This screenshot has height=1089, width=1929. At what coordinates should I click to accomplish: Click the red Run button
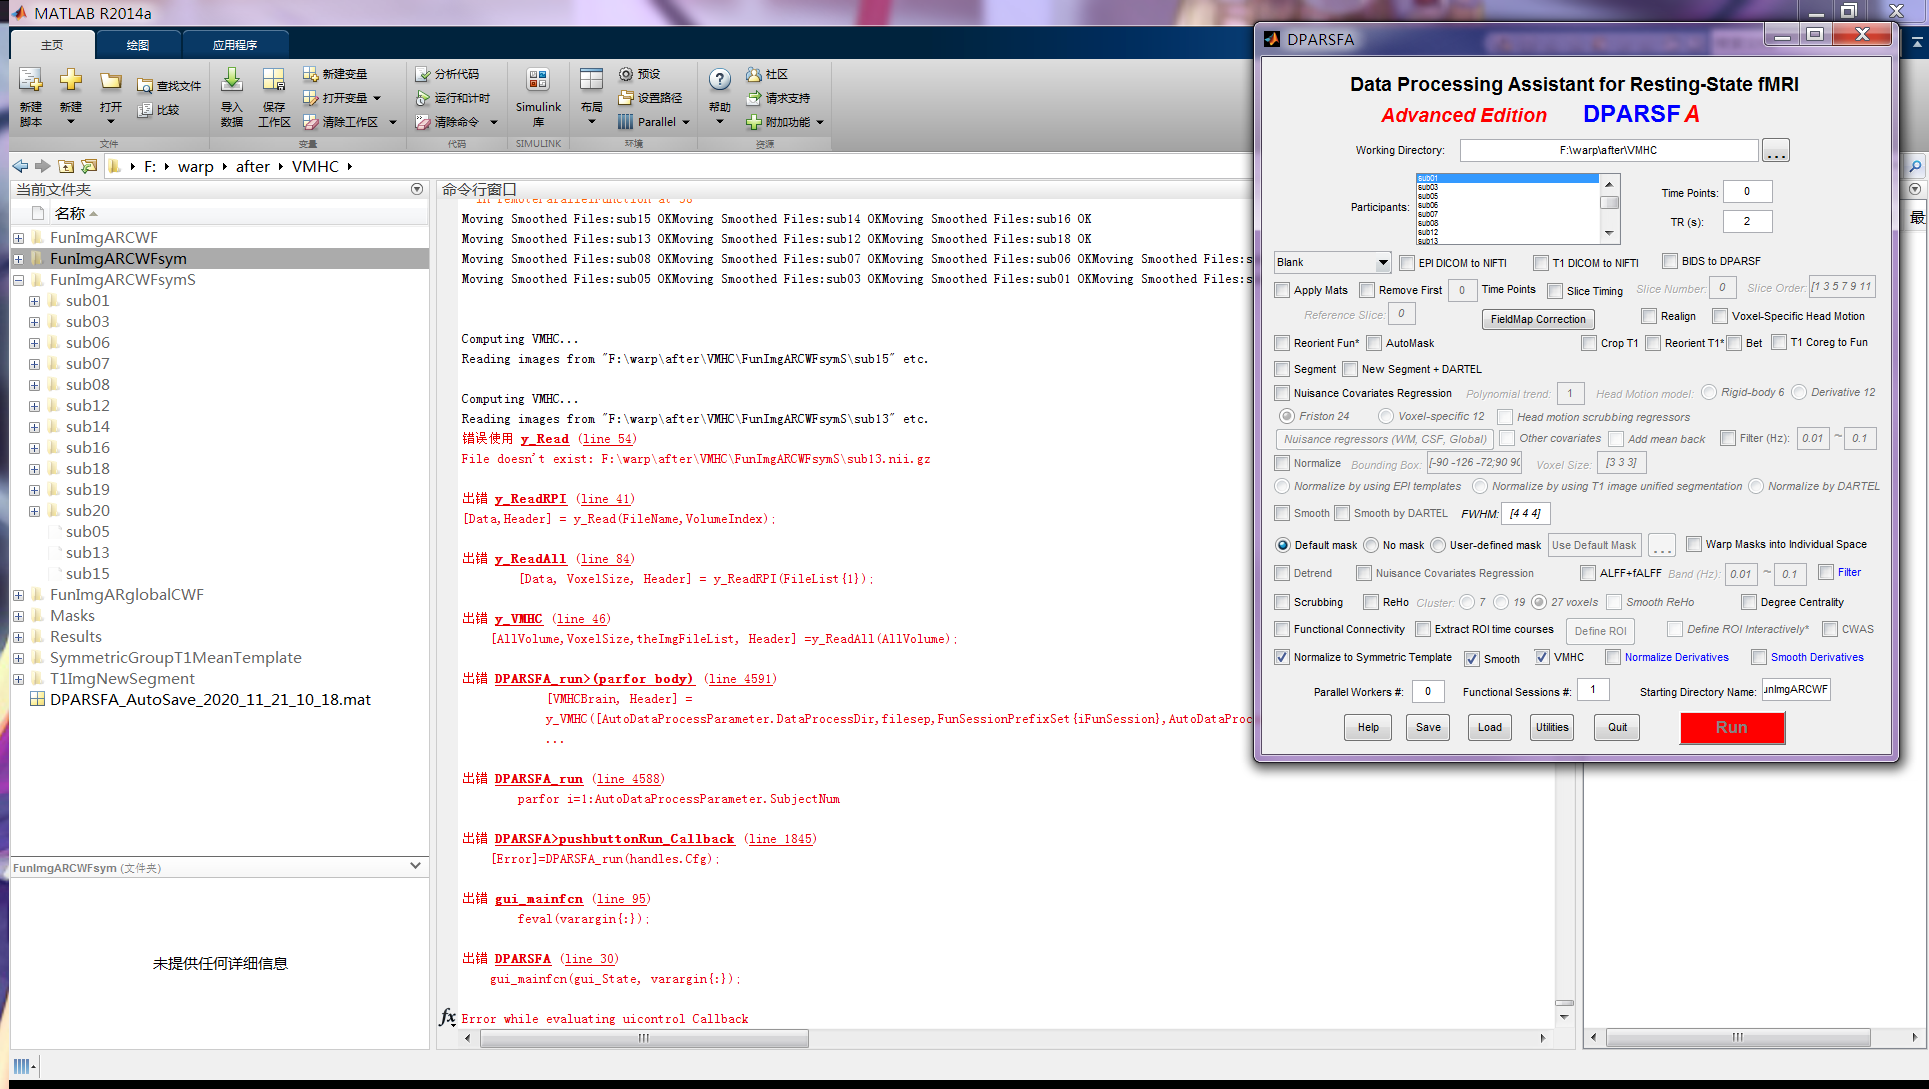tap(1732, 727)
